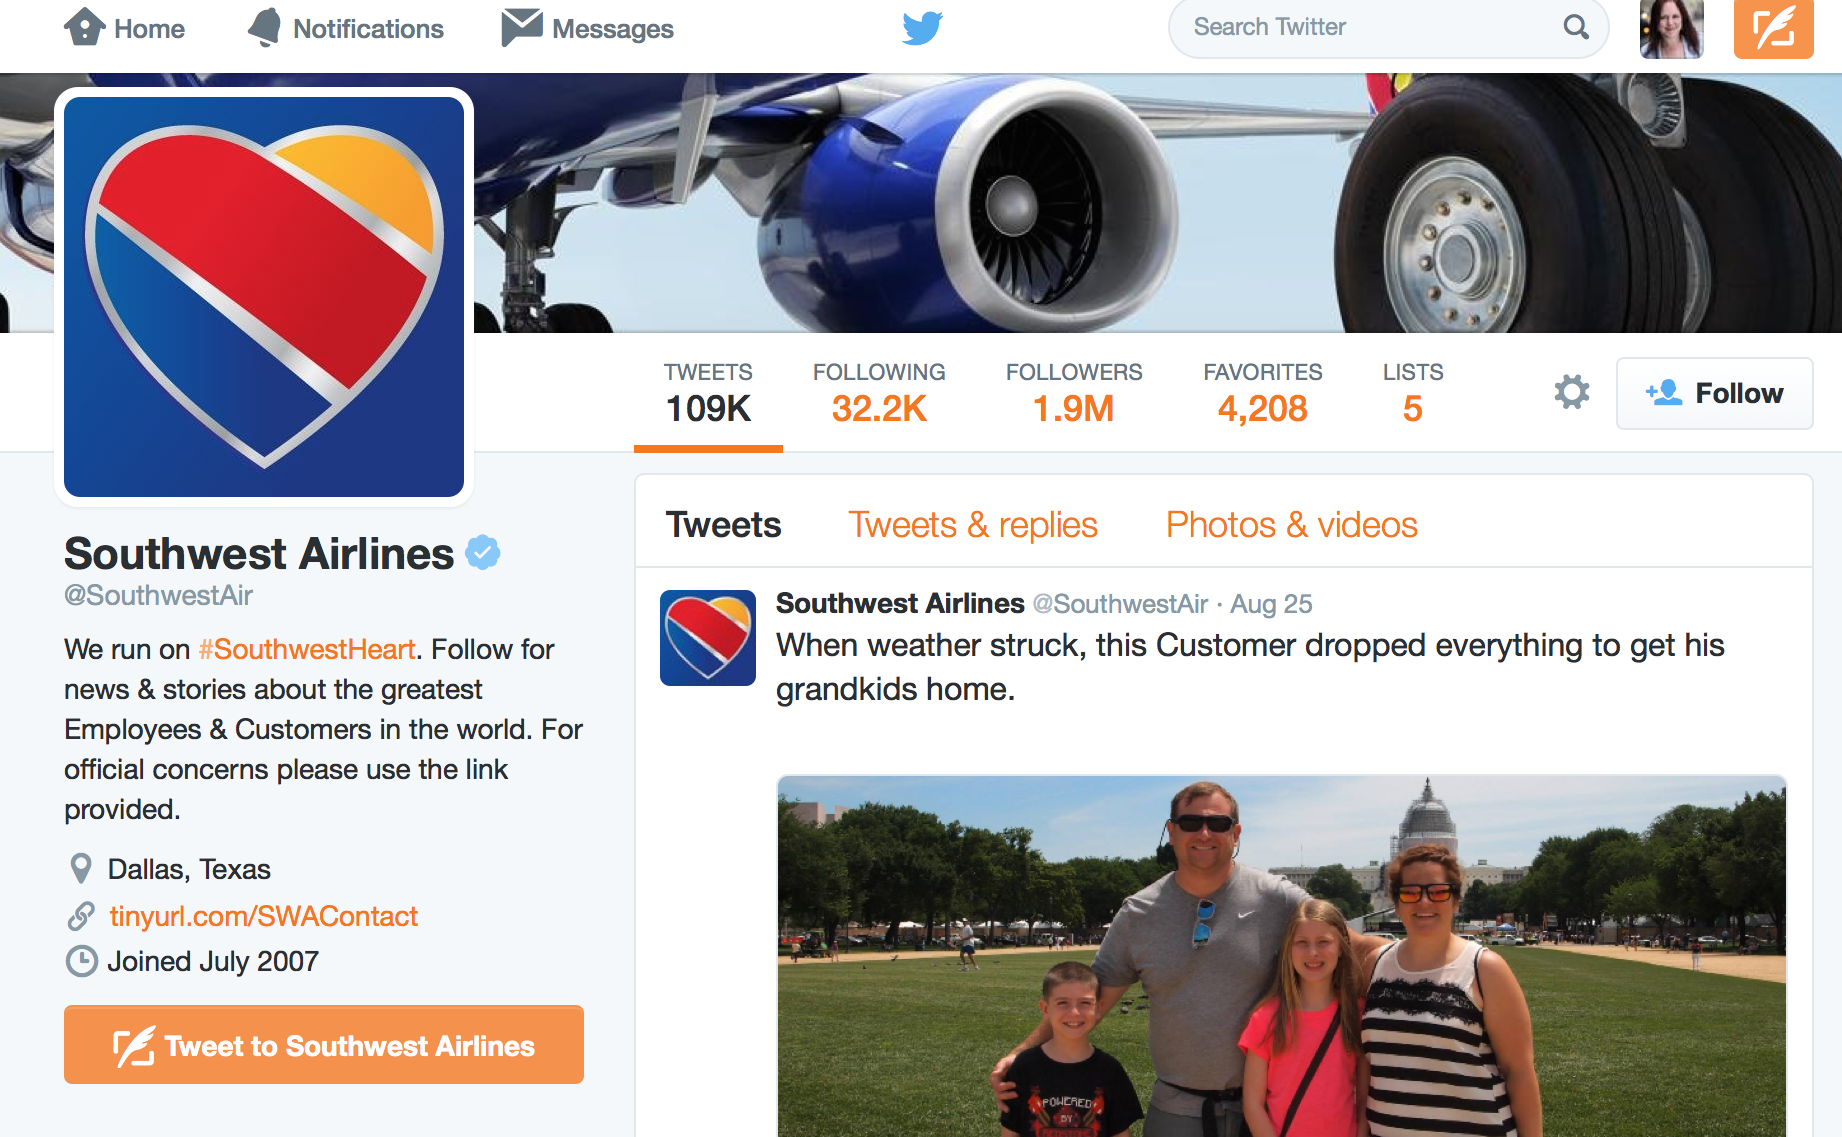This screenshot has height=1137, width=1842.
Task: Open the tweet's family photo
Action: (1281, 955)
